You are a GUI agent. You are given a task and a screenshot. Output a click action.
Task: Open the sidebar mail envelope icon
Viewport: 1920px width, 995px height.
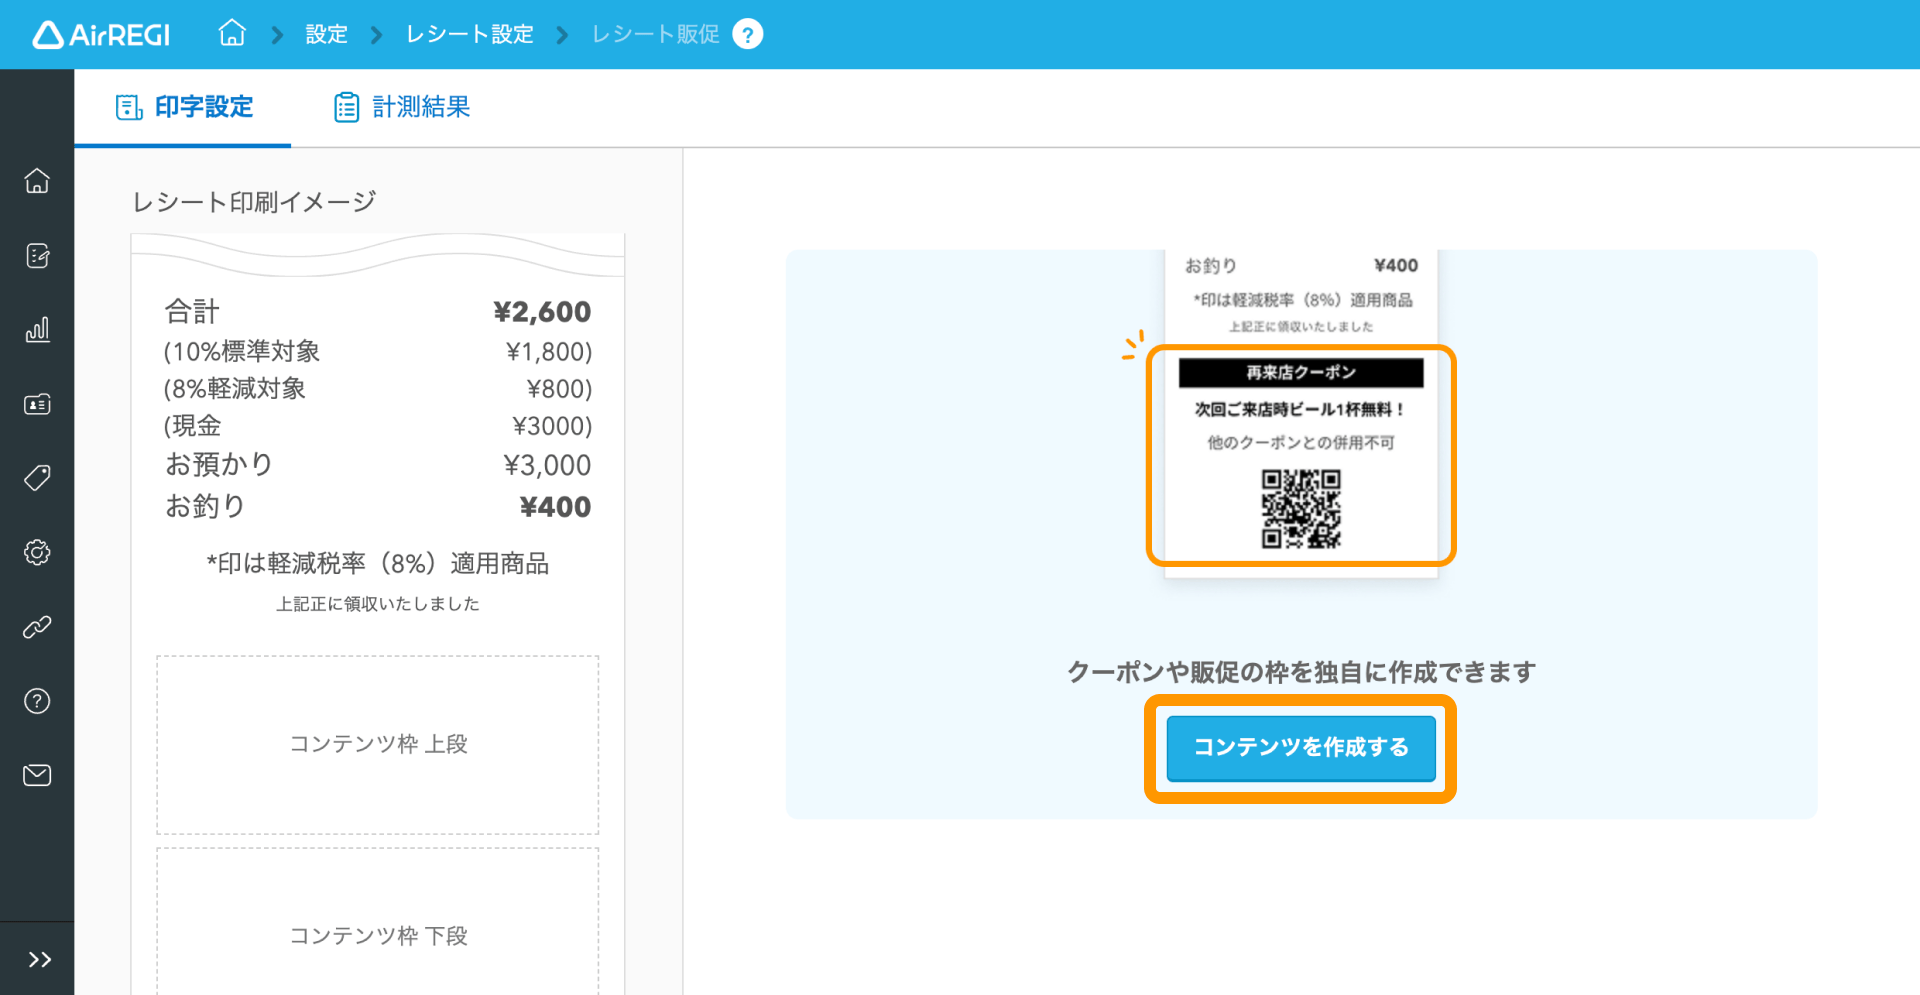pyautogui.click(x=37, y=775)
